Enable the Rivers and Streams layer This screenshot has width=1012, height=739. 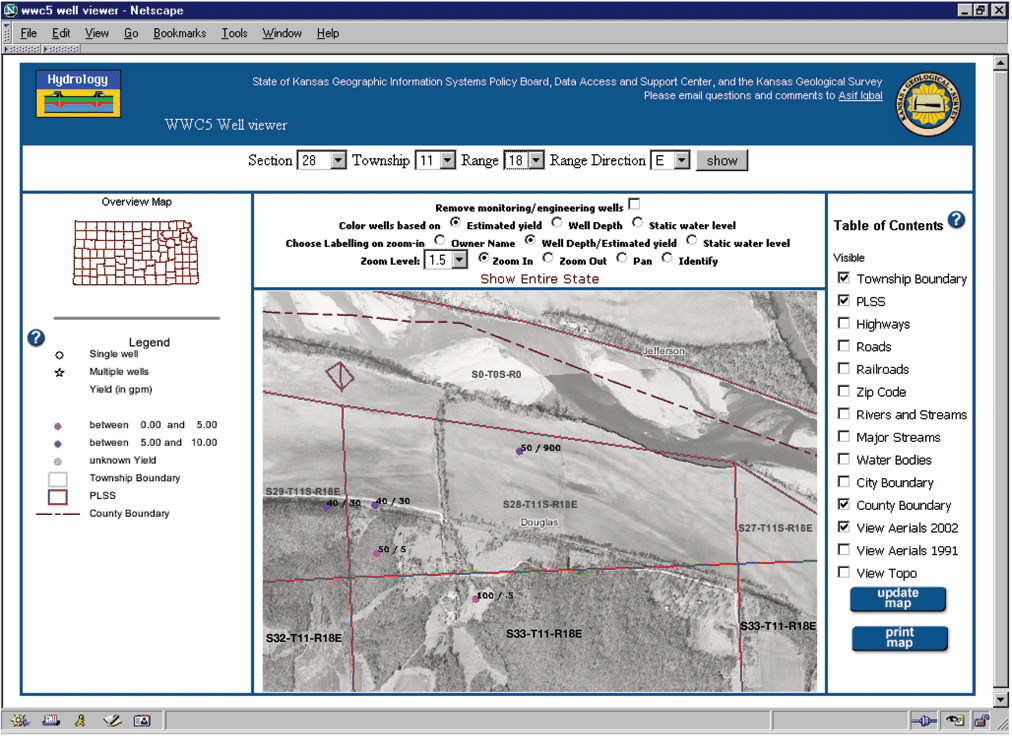(844, 413)
